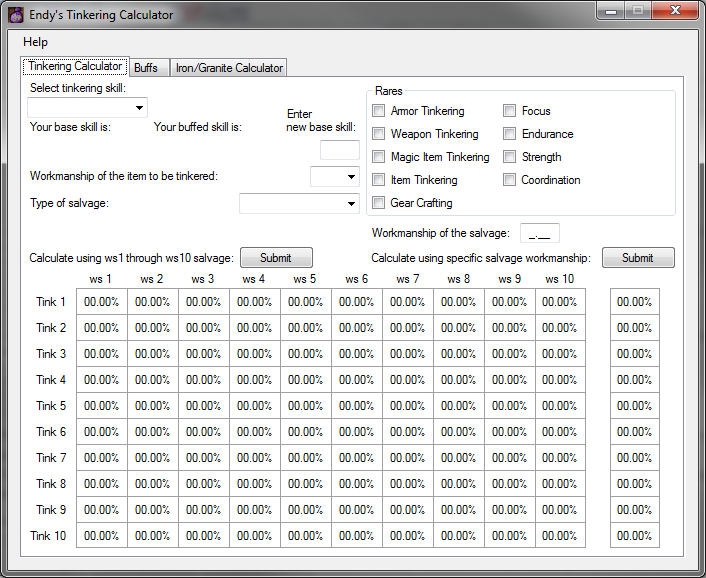Switch to the Buffs tab

point(146,68)
